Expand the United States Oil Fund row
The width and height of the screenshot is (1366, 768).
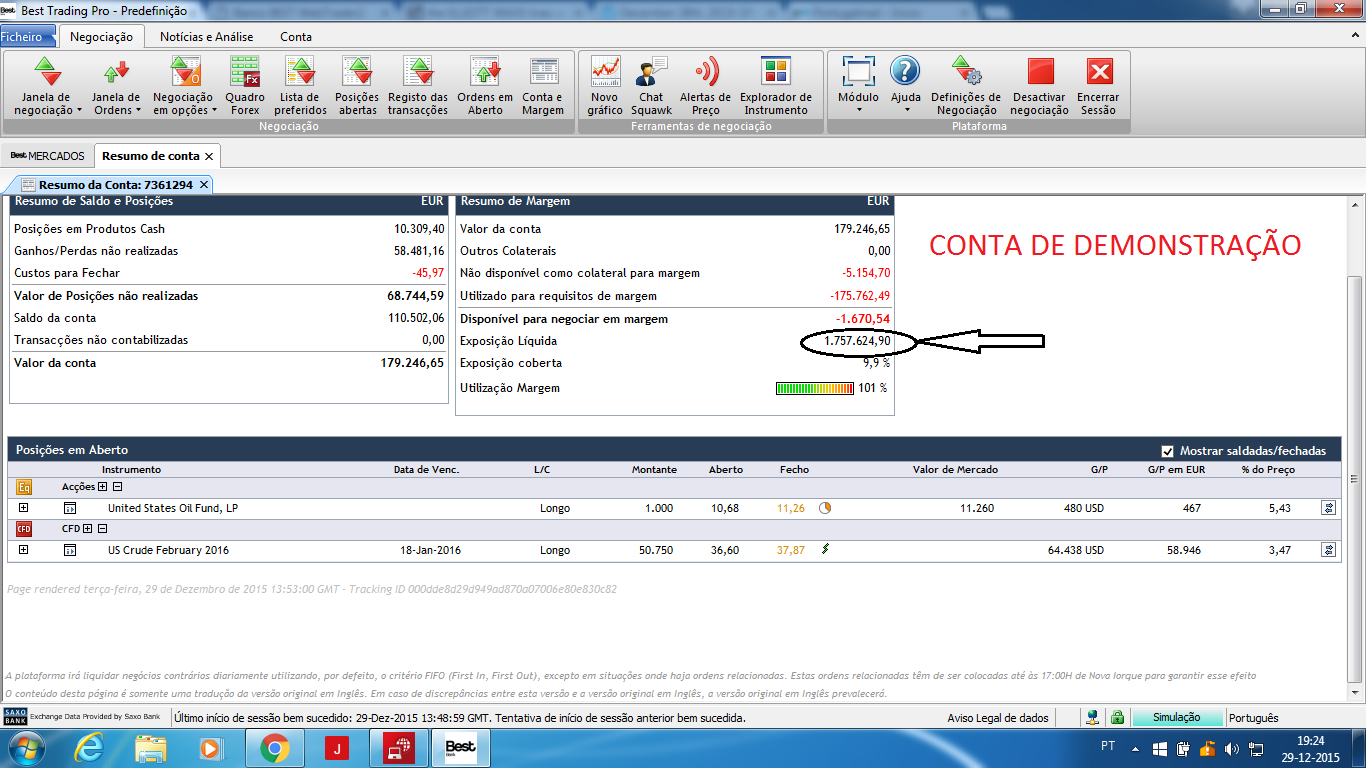(23, 508)
